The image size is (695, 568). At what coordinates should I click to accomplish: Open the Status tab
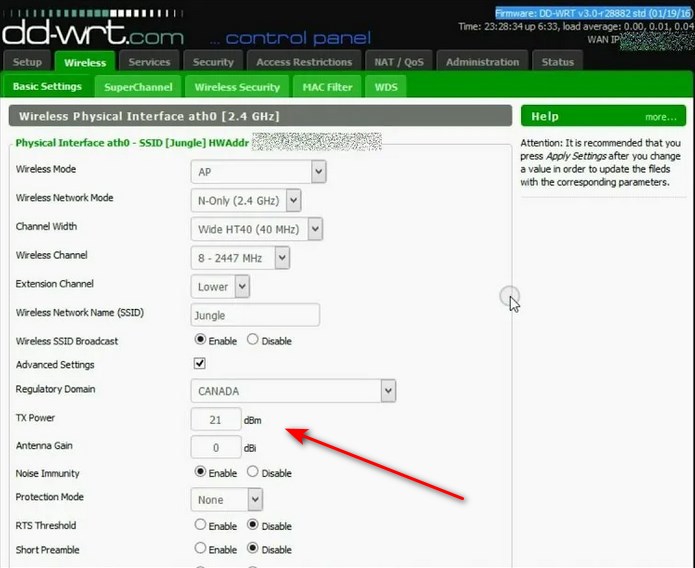pyautogui.click(x=557, y=62)
